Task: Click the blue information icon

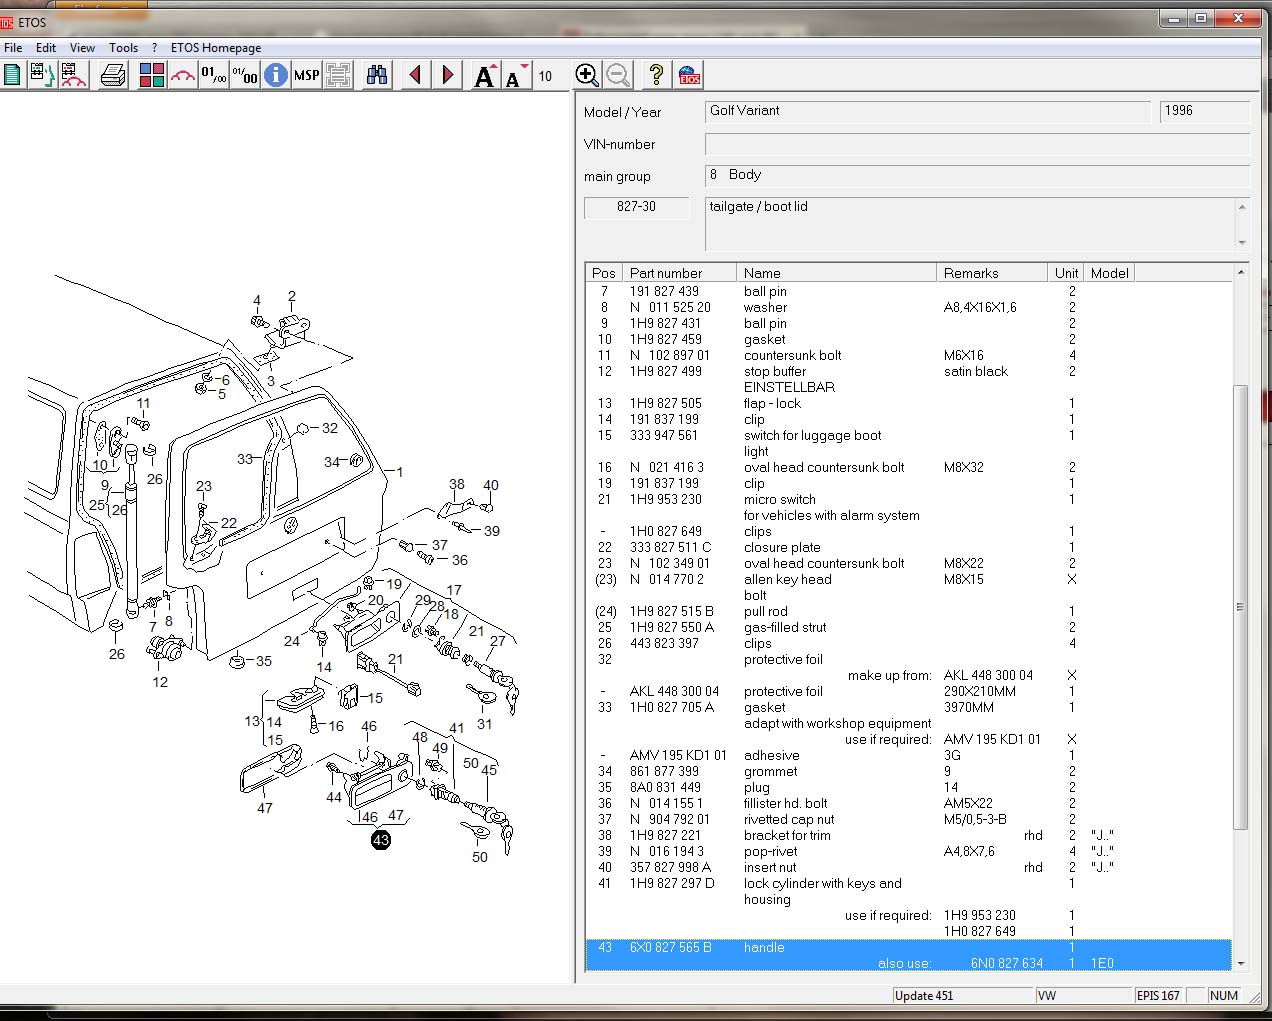Action: 276,75
